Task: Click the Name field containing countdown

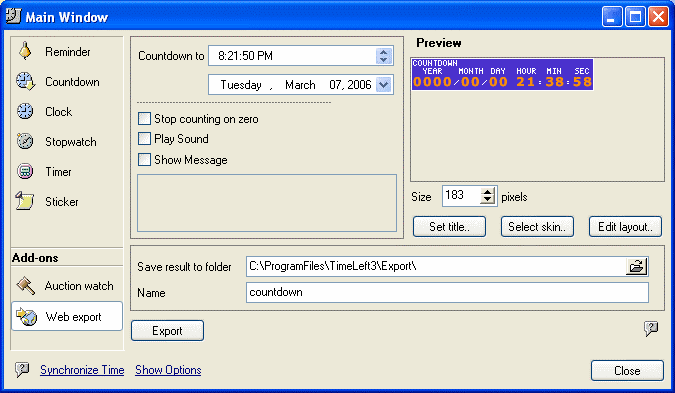Action: [x=447, y=292]
